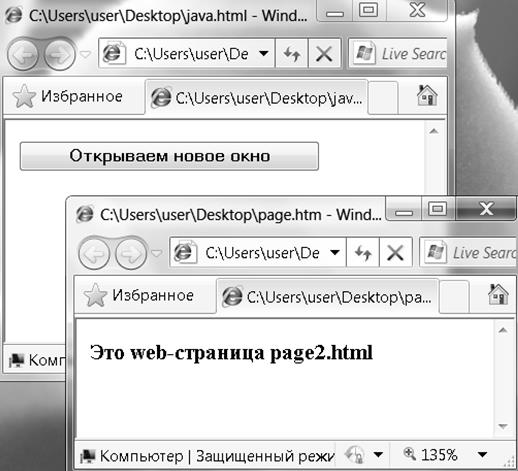Click the 'Открываем новое окно' button
518x471 pixels.
(x=169, y=156)
